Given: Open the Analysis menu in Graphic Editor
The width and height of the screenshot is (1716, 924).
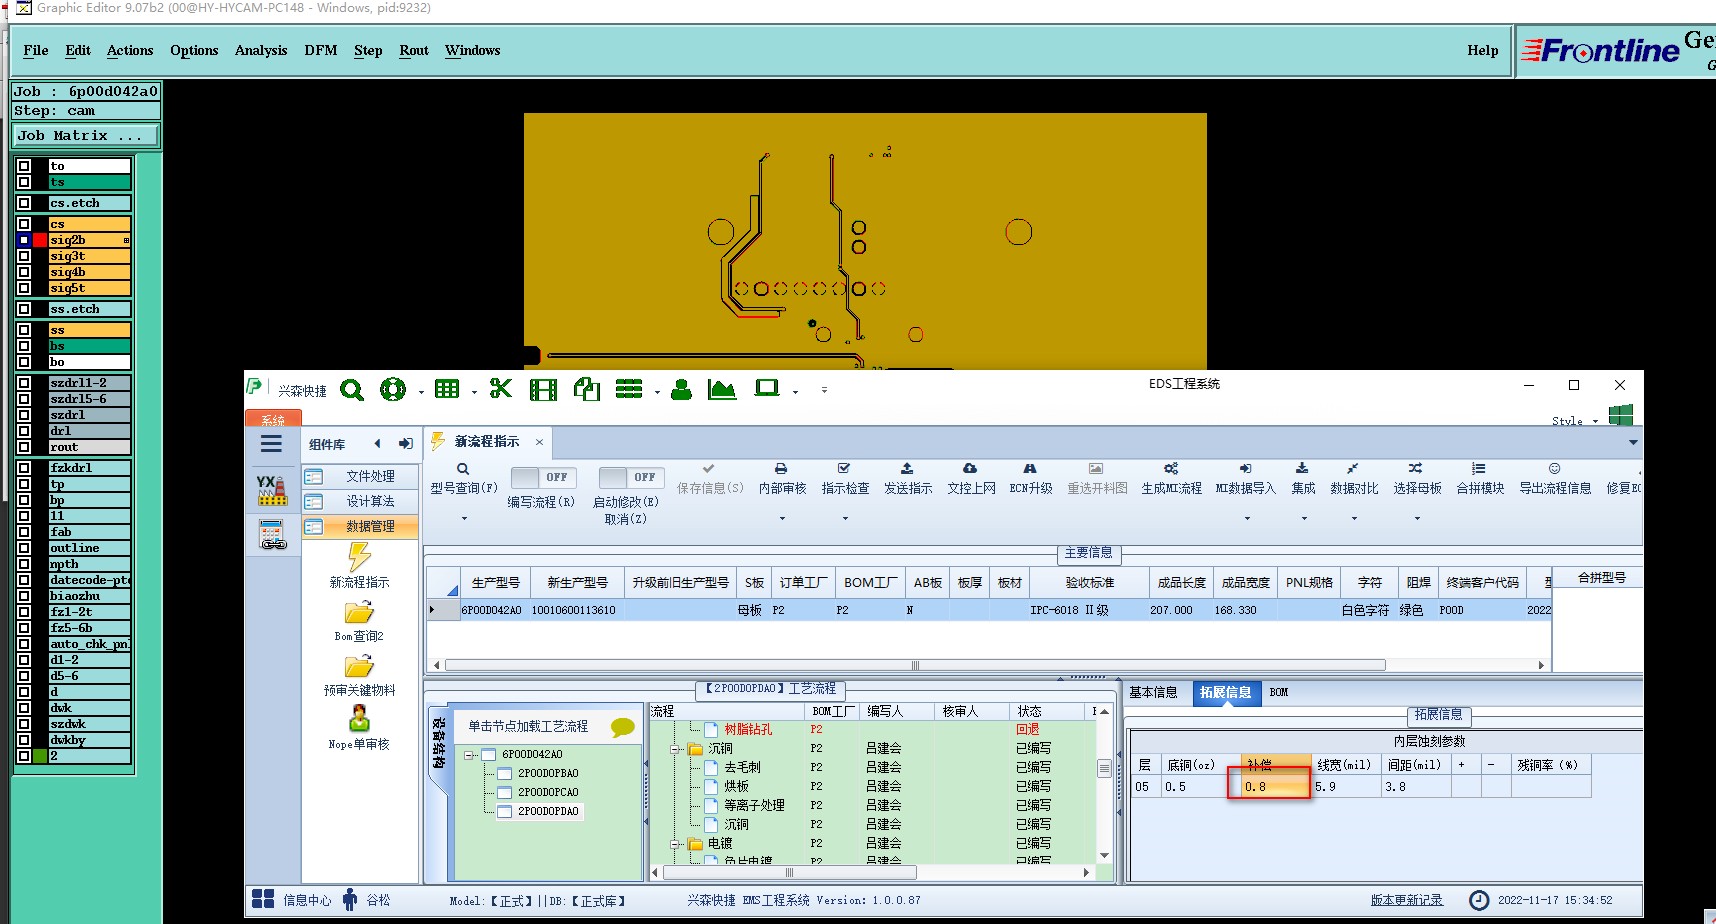Looking at the screenshot, I should (x=261, y=51).
